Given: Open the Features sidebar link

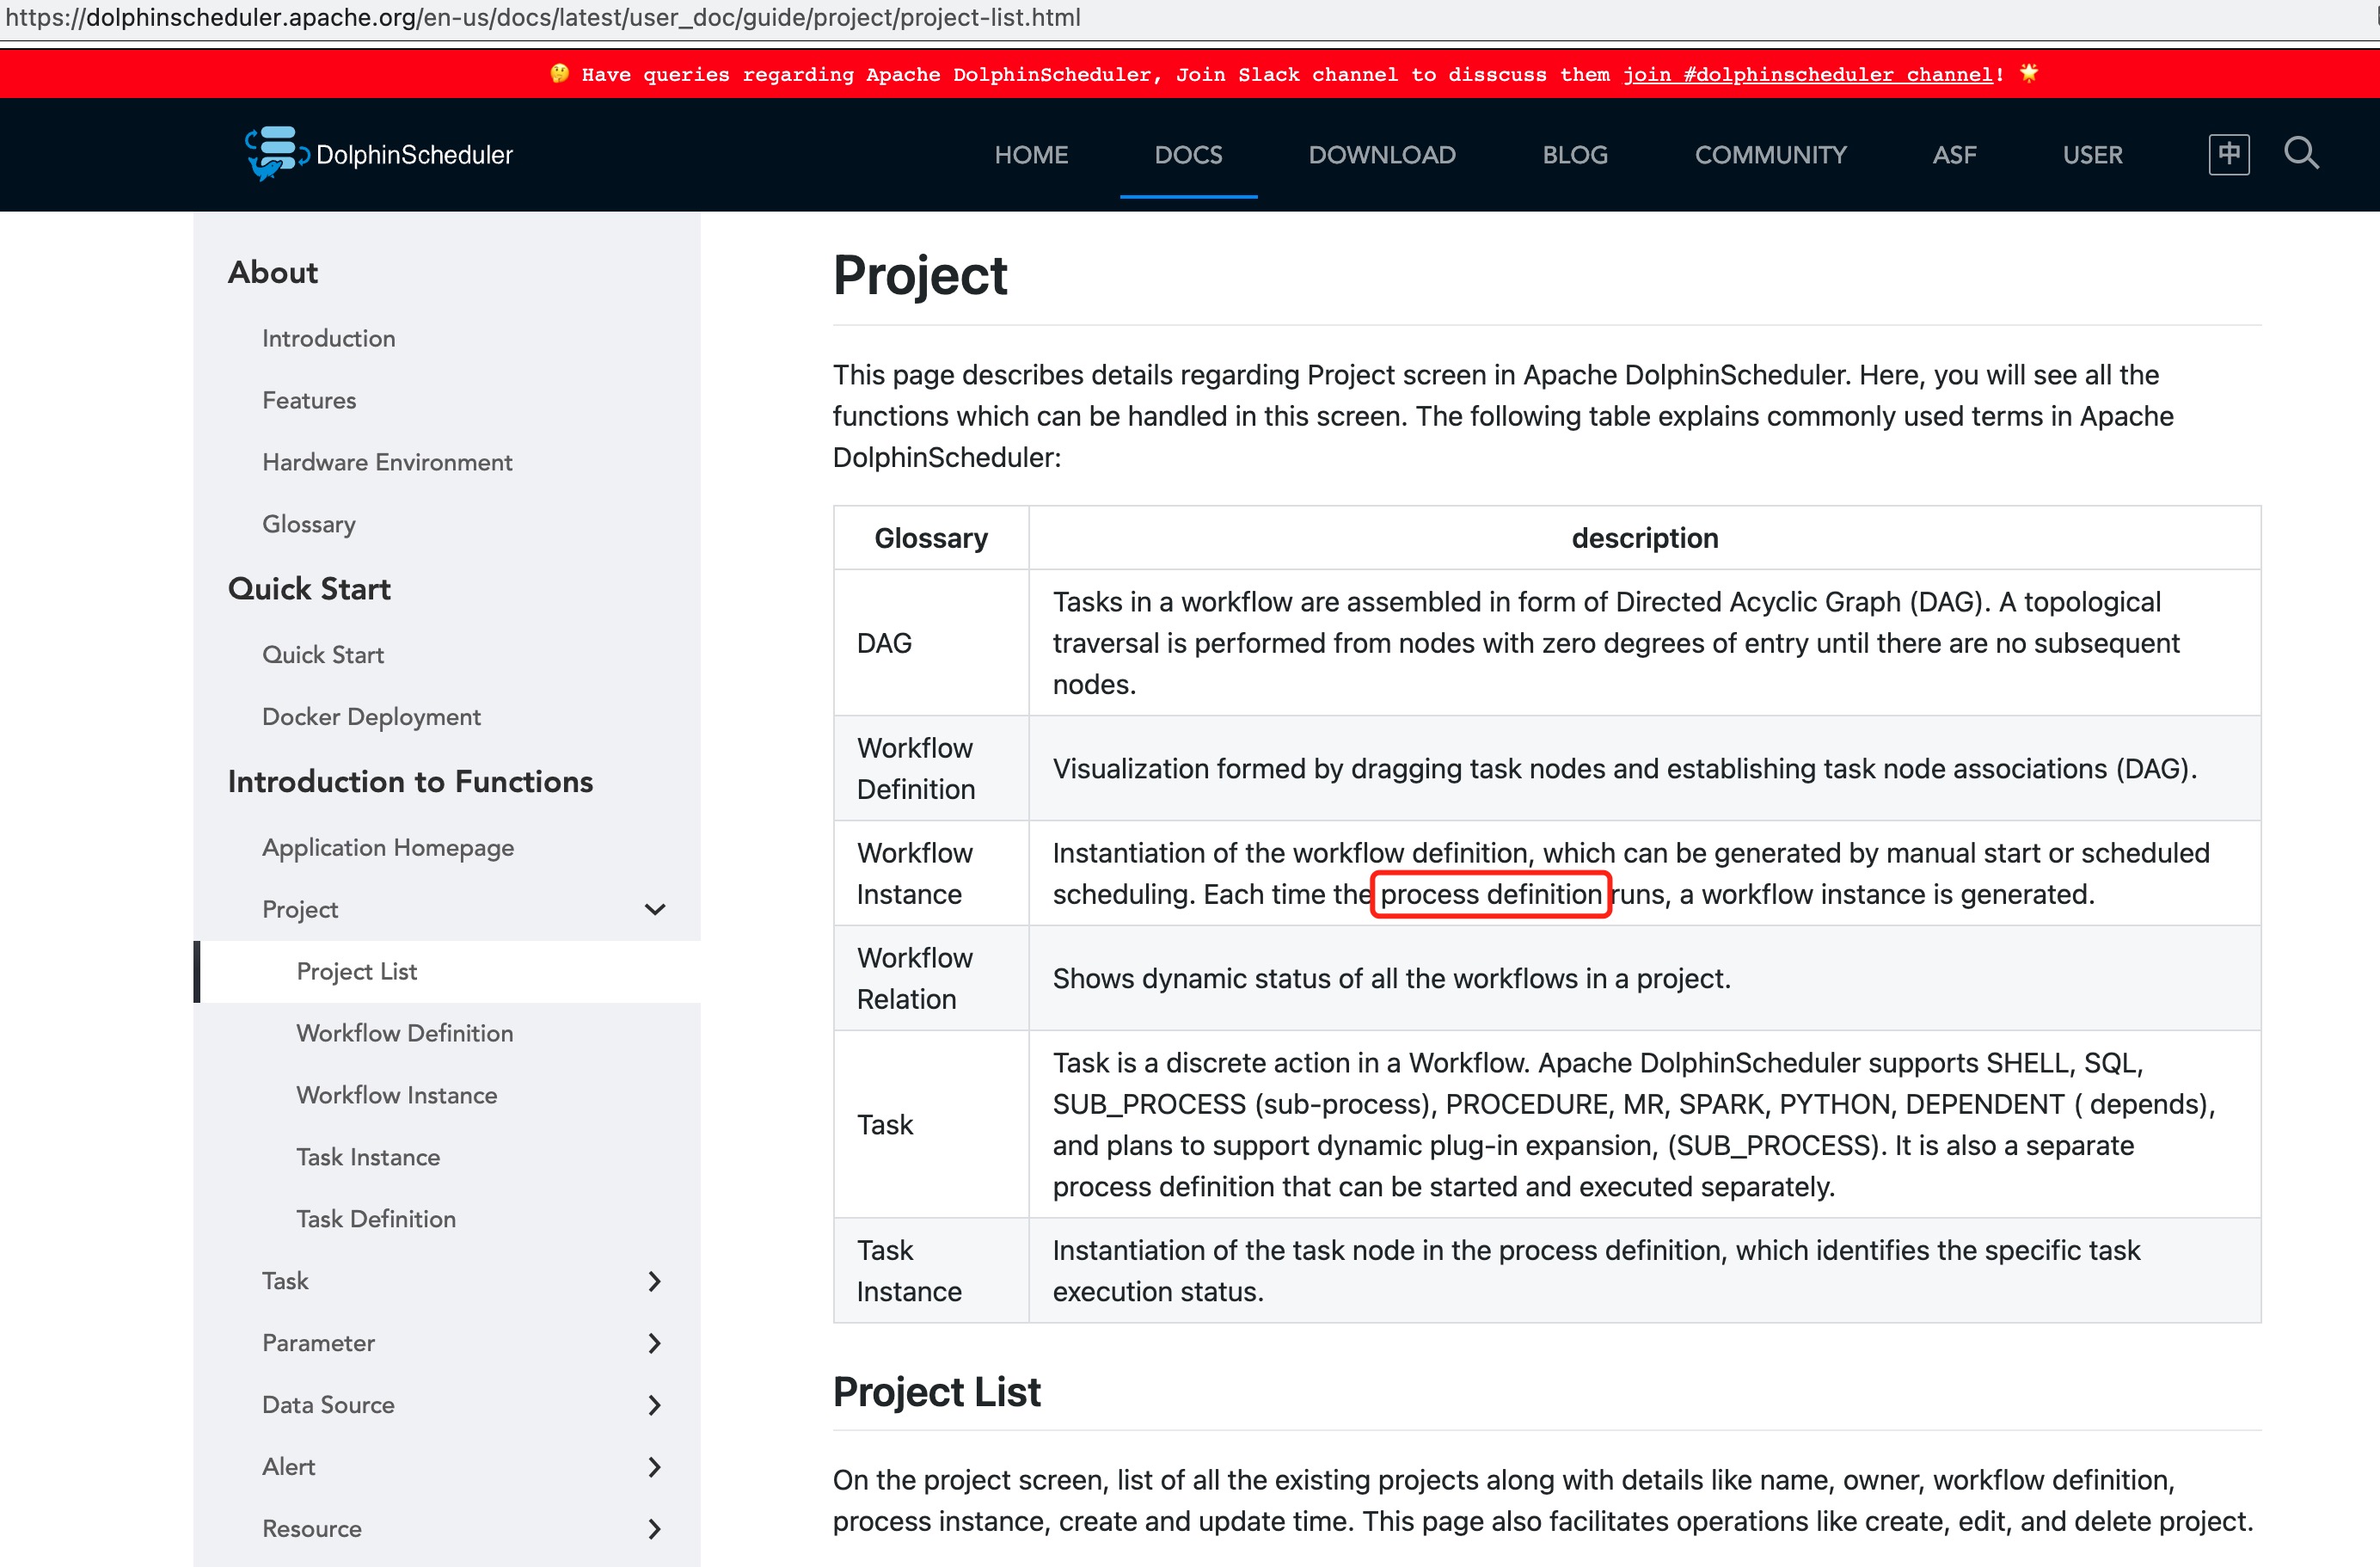Looking at the screenshot, I should (x=309, y=400).
